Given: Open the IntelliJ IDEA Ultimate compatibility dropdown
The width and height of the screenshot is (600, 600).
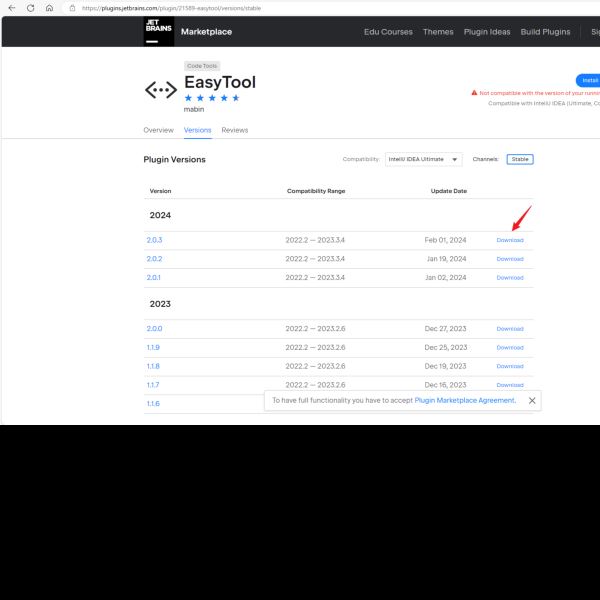Looking at the screenshot, I should (x=423, y=159).
